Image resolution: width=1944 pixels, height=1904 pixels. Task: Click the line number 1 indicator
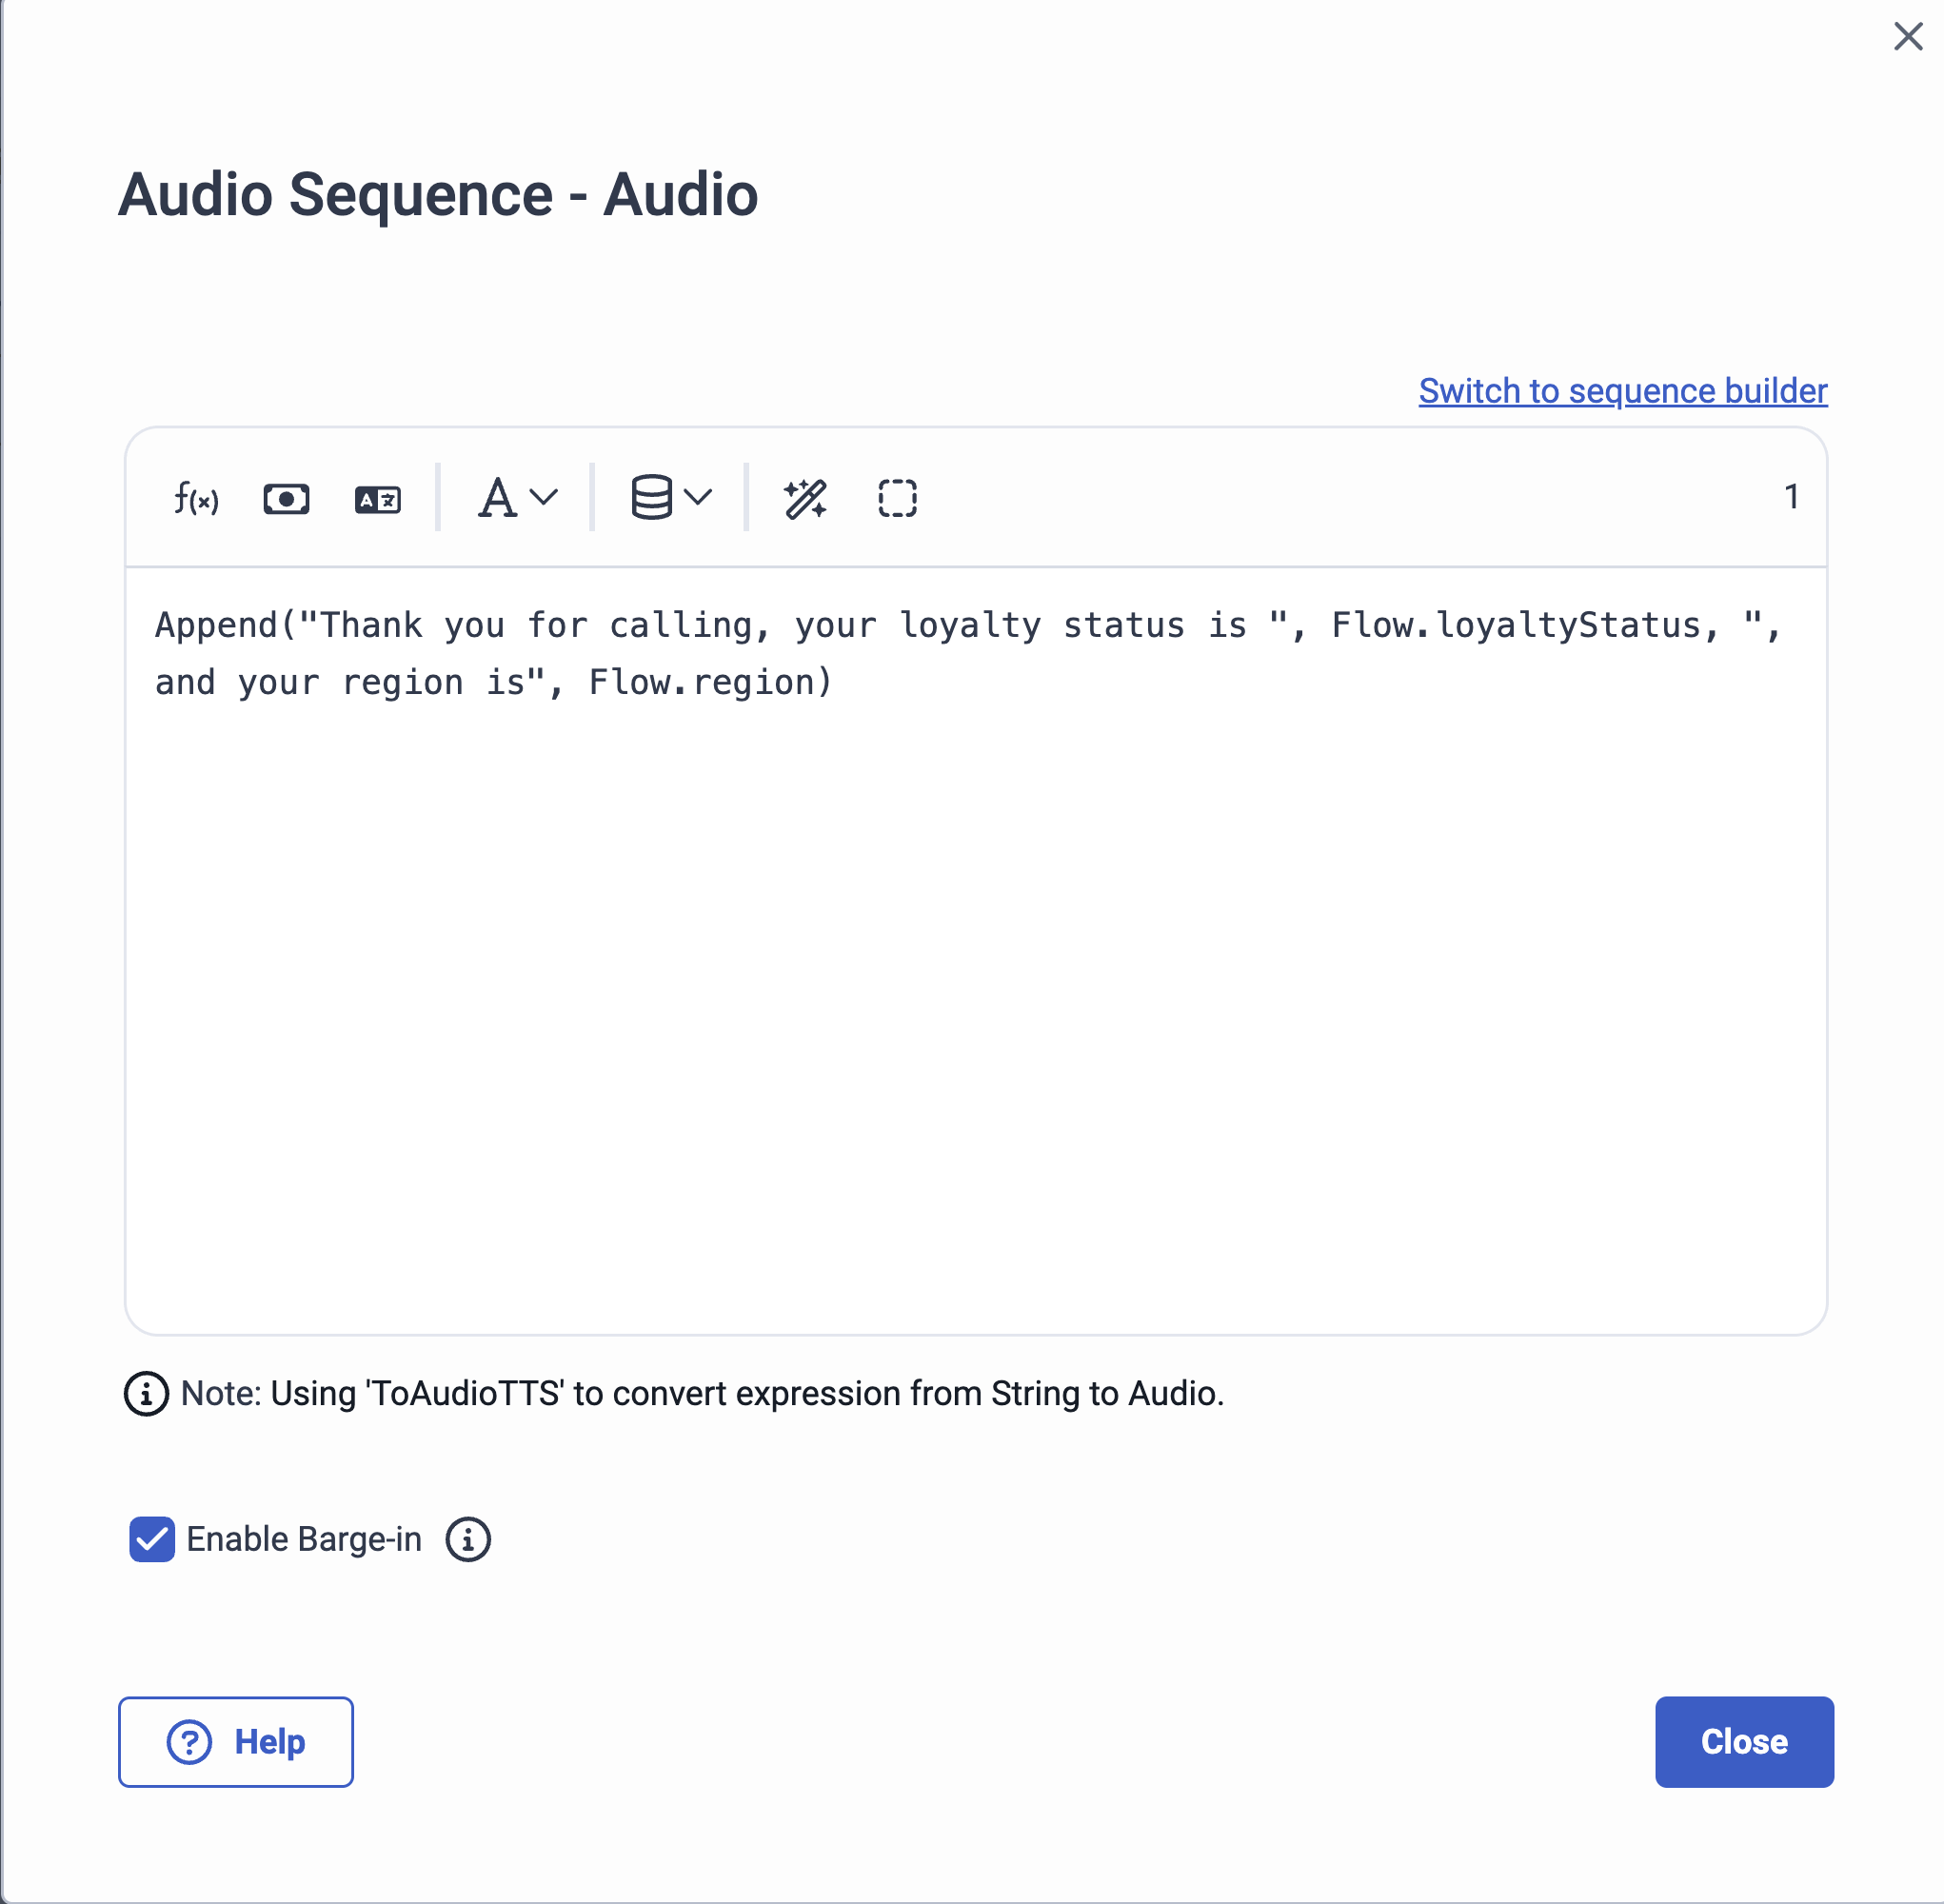point(1791,497)
